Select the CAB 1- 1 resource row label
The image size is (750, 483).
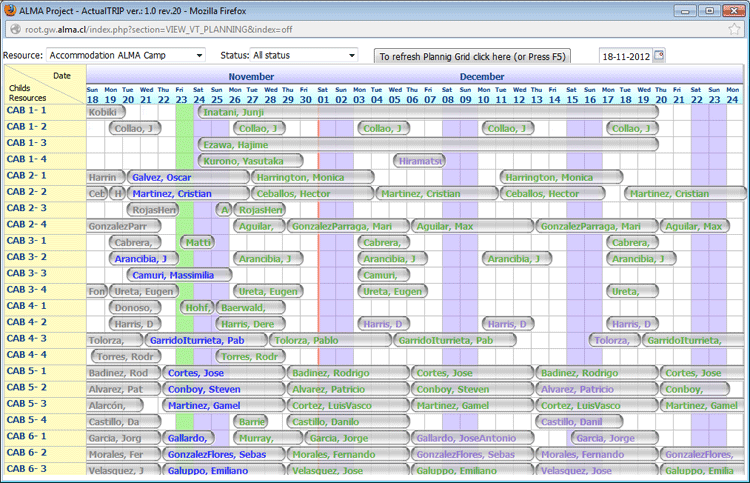27,111
